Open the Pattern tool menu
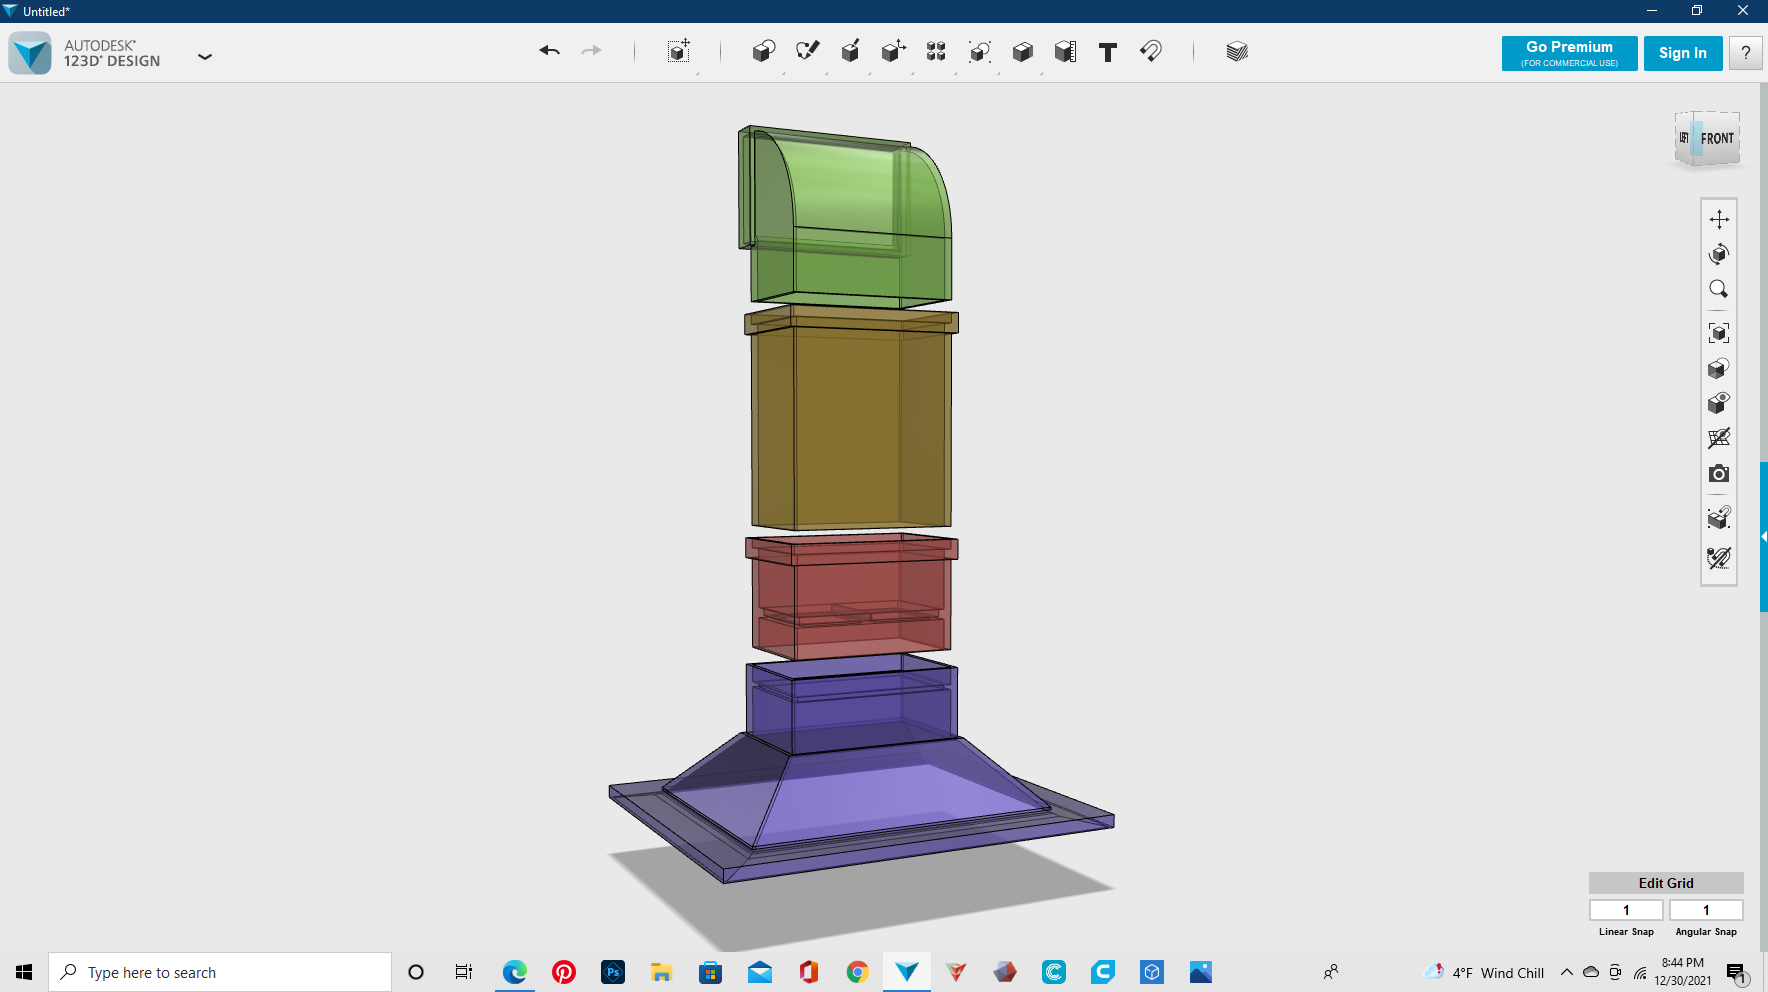 click(936, 51)
